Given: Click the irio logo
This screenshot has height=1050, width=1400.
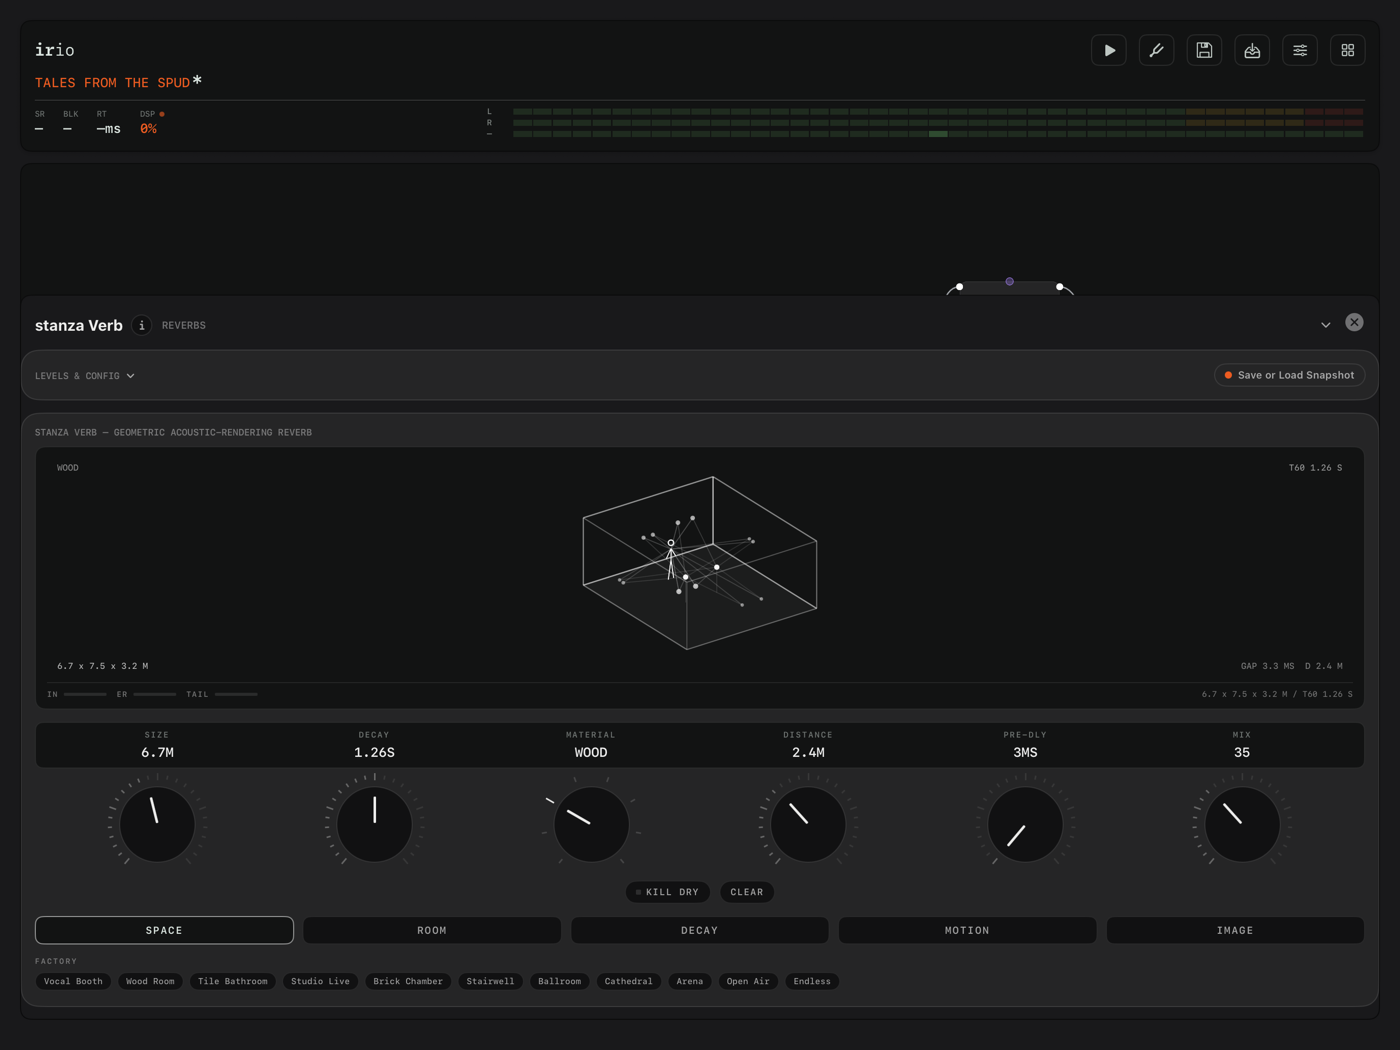Looking at the screenshot, I should point(55,50).
